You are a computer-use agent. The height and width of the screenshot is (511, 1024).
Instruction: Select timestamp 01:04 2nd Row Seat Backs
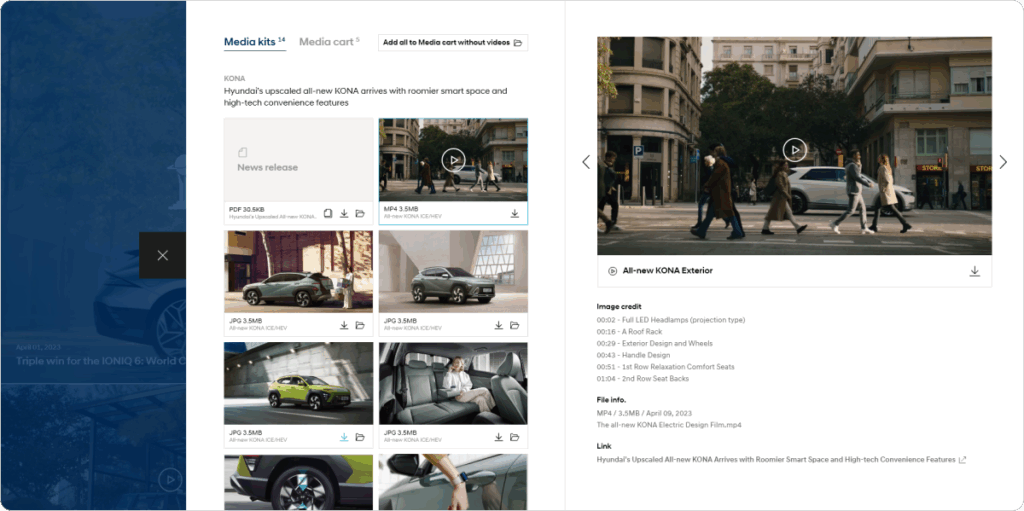point(643,379)
